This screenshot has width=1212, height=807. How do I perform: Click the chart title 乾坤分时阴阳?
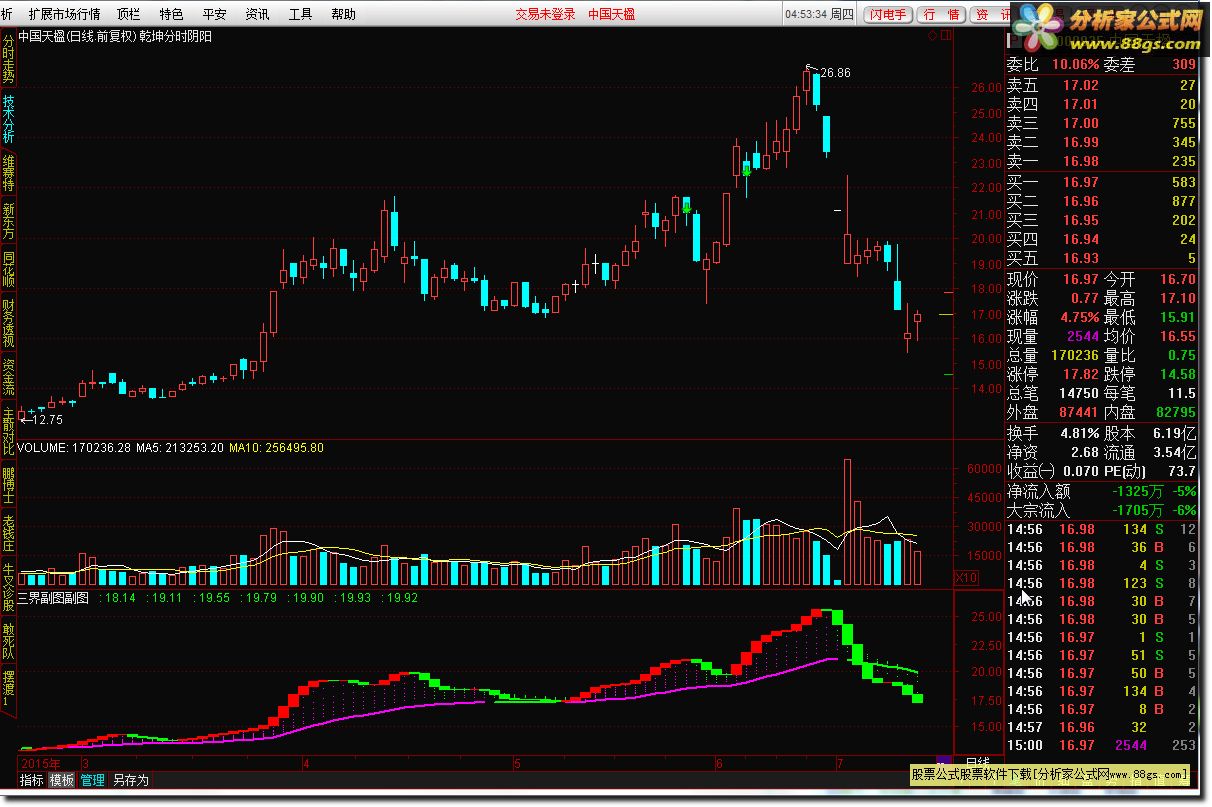pyautogui.click(x=177, y=36)
